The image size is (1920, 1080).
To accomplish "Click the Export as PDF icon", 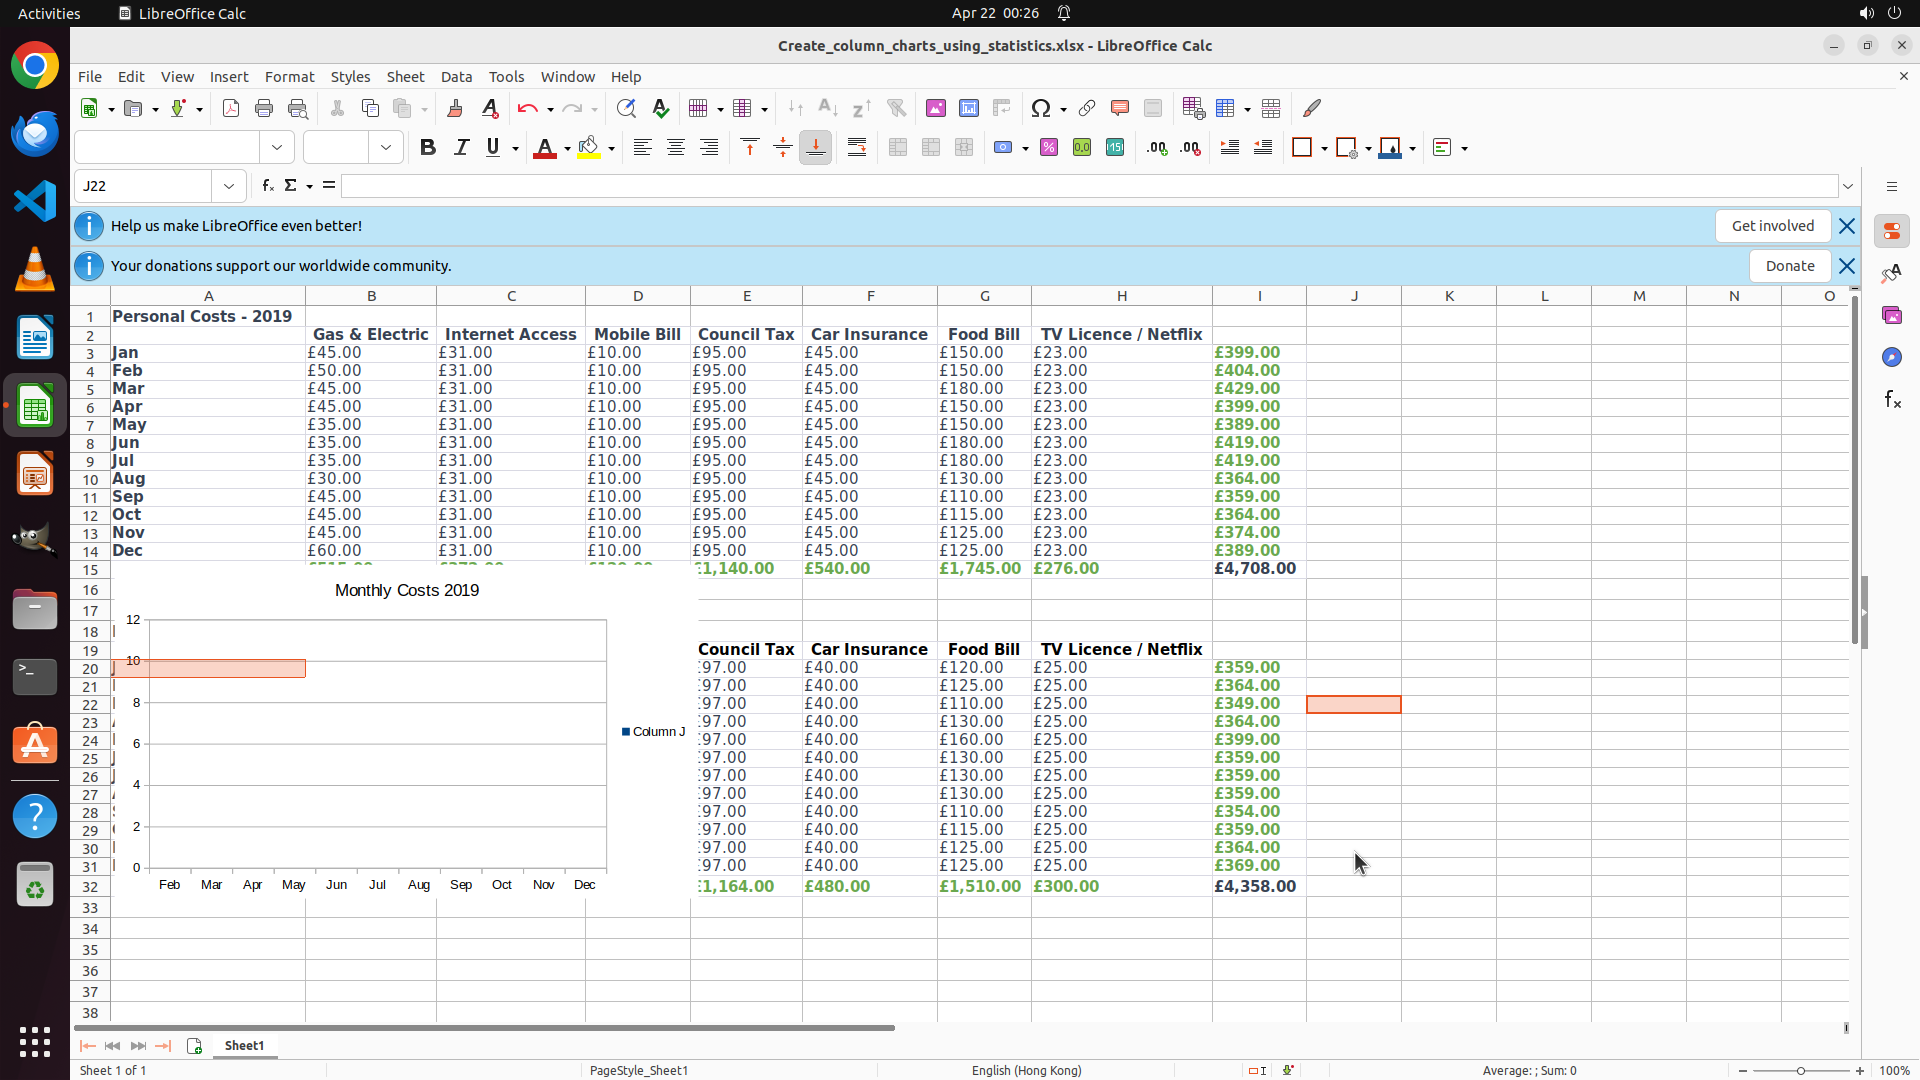I will coord(231,108).
